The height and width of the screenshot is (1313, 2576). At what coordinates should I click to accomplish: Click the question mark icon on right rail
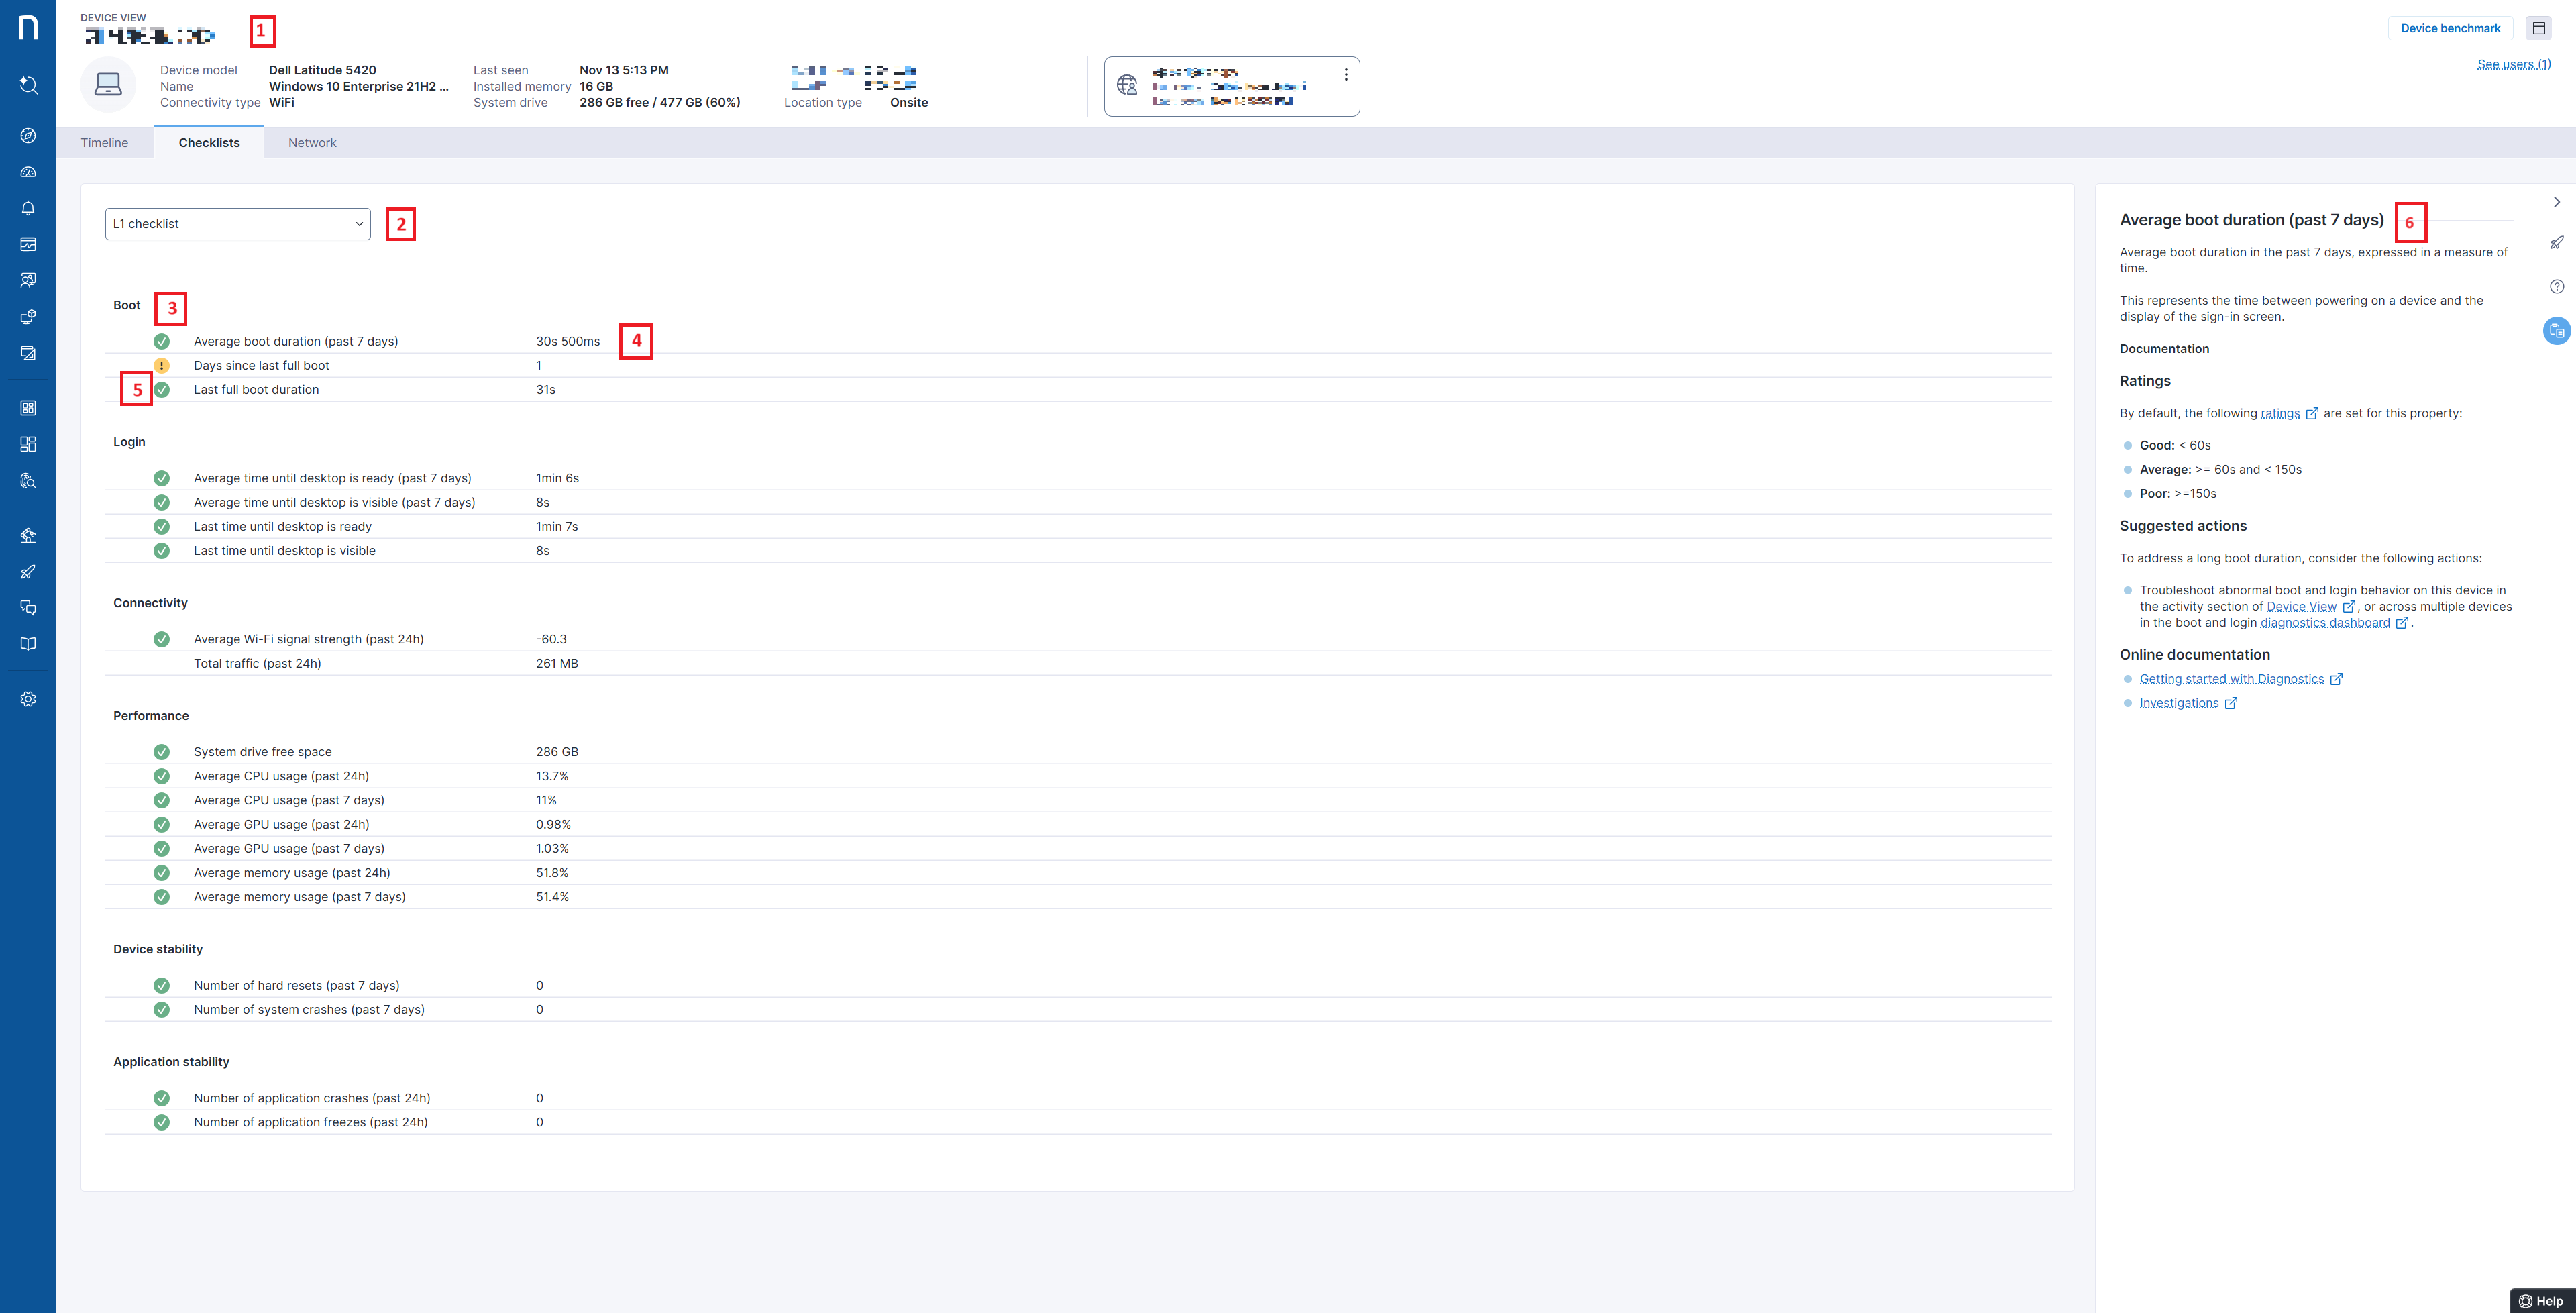pos(2556,287)
